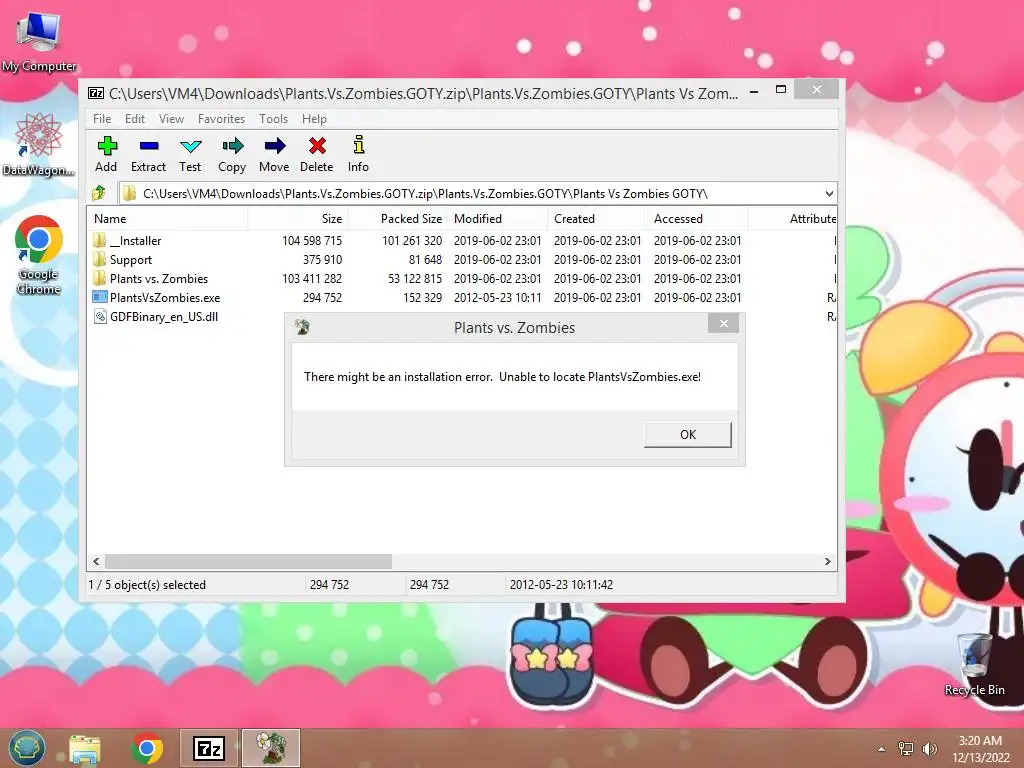Screen dimensions: 1024x768
Task: Sort by the Size column header
Action: (x=297, y=219)
